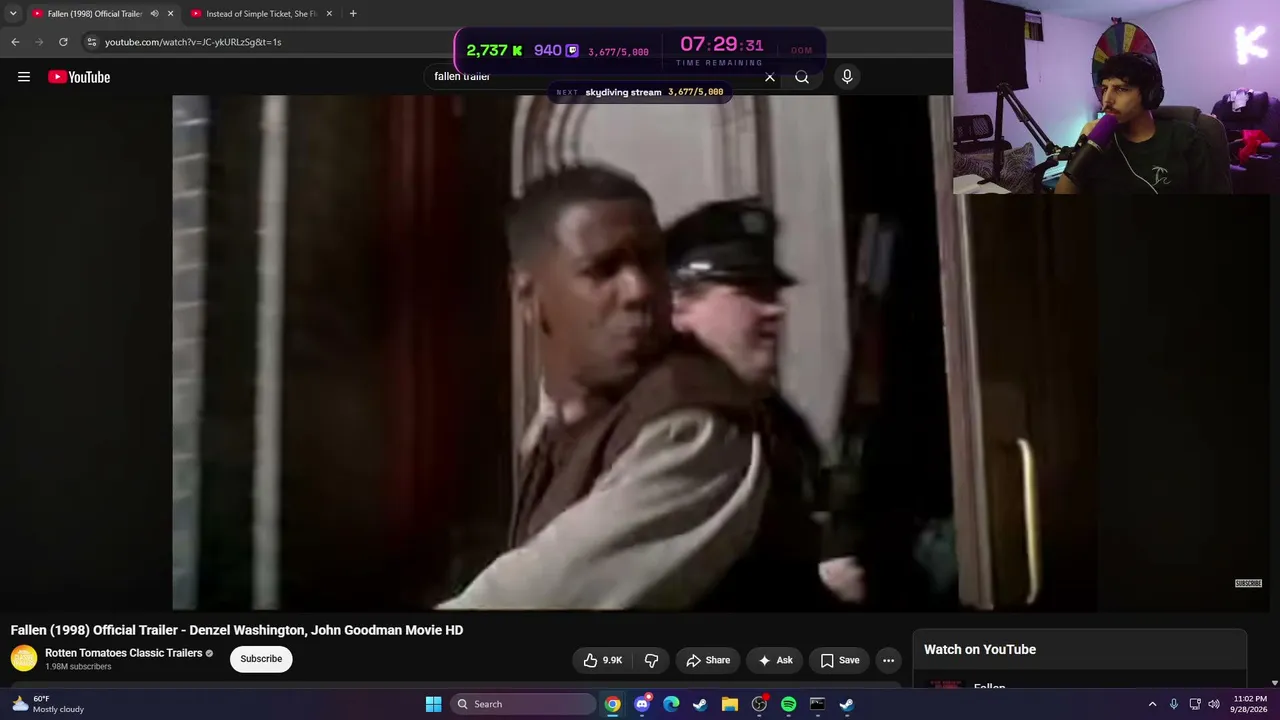Open the Ask button under the video
This screenshot has width=1280, height=720.
tap(775, 660)
